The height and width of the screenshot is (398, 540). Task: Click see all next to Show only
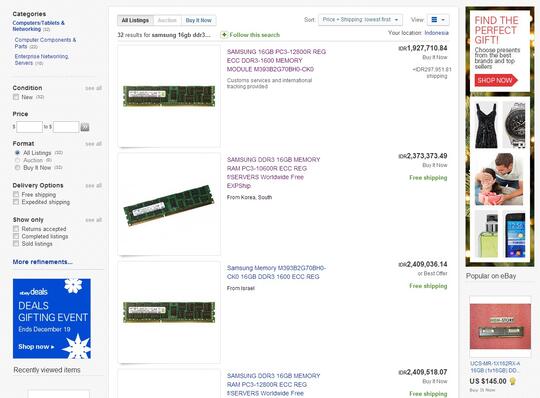[93, 220]
